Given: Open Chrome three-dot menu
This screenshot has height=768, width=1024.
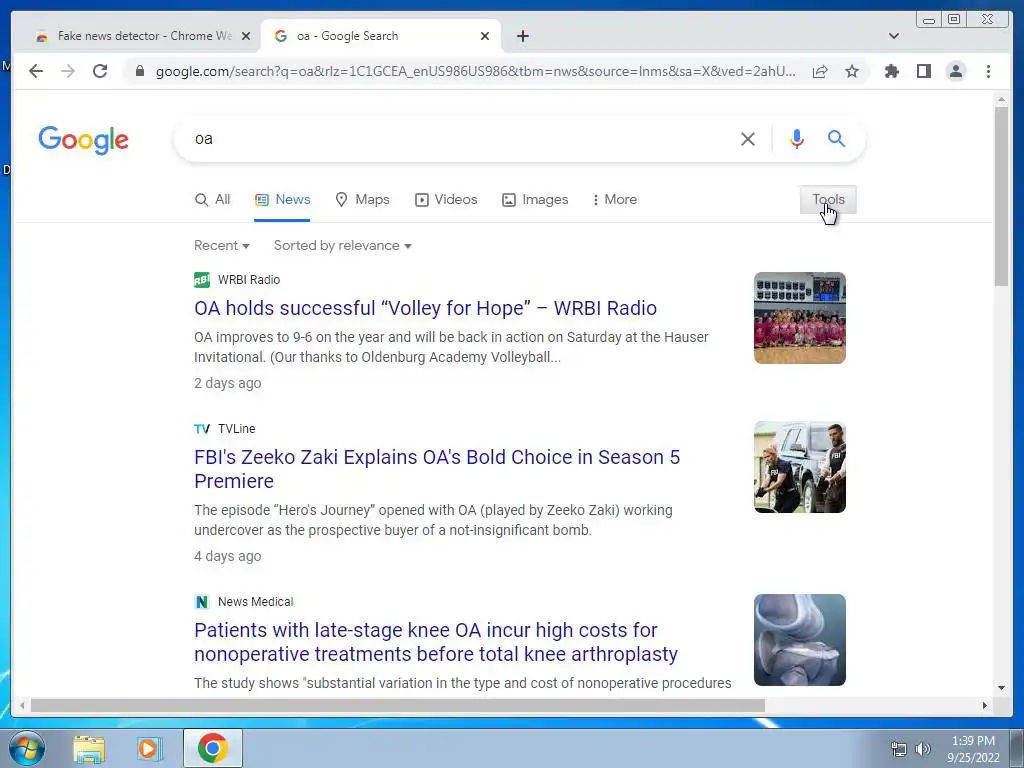Looking at the screenshot, I should pos(988,71).
